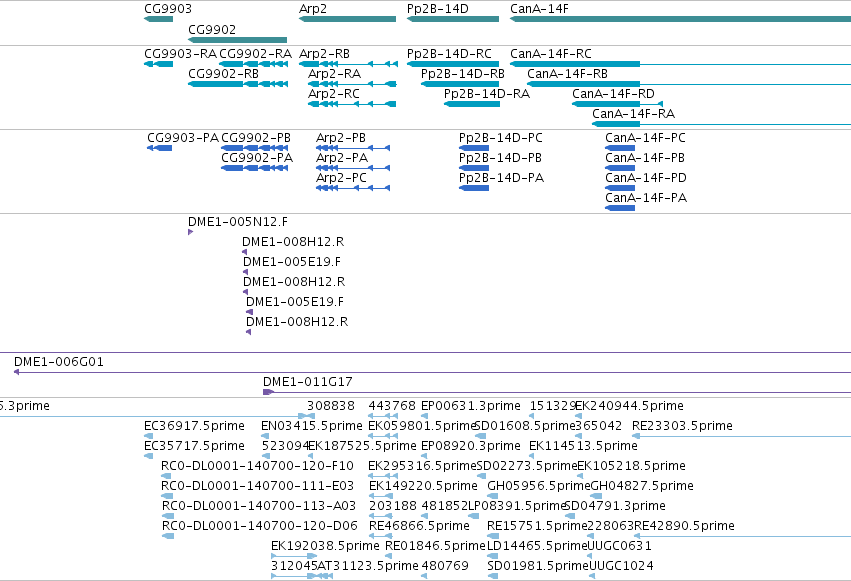Select protein CG9902-PA
This screenshot has width=851, height=581.
[x=255, y=168]
